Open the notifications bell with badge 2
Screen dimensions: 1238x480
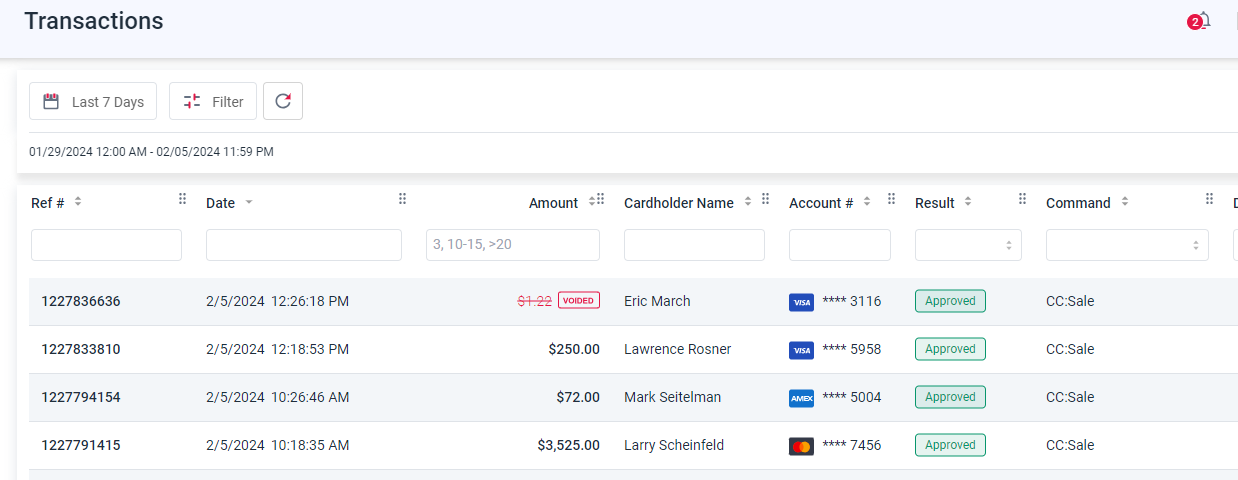pyautogui.click(x=1200, y=21)
